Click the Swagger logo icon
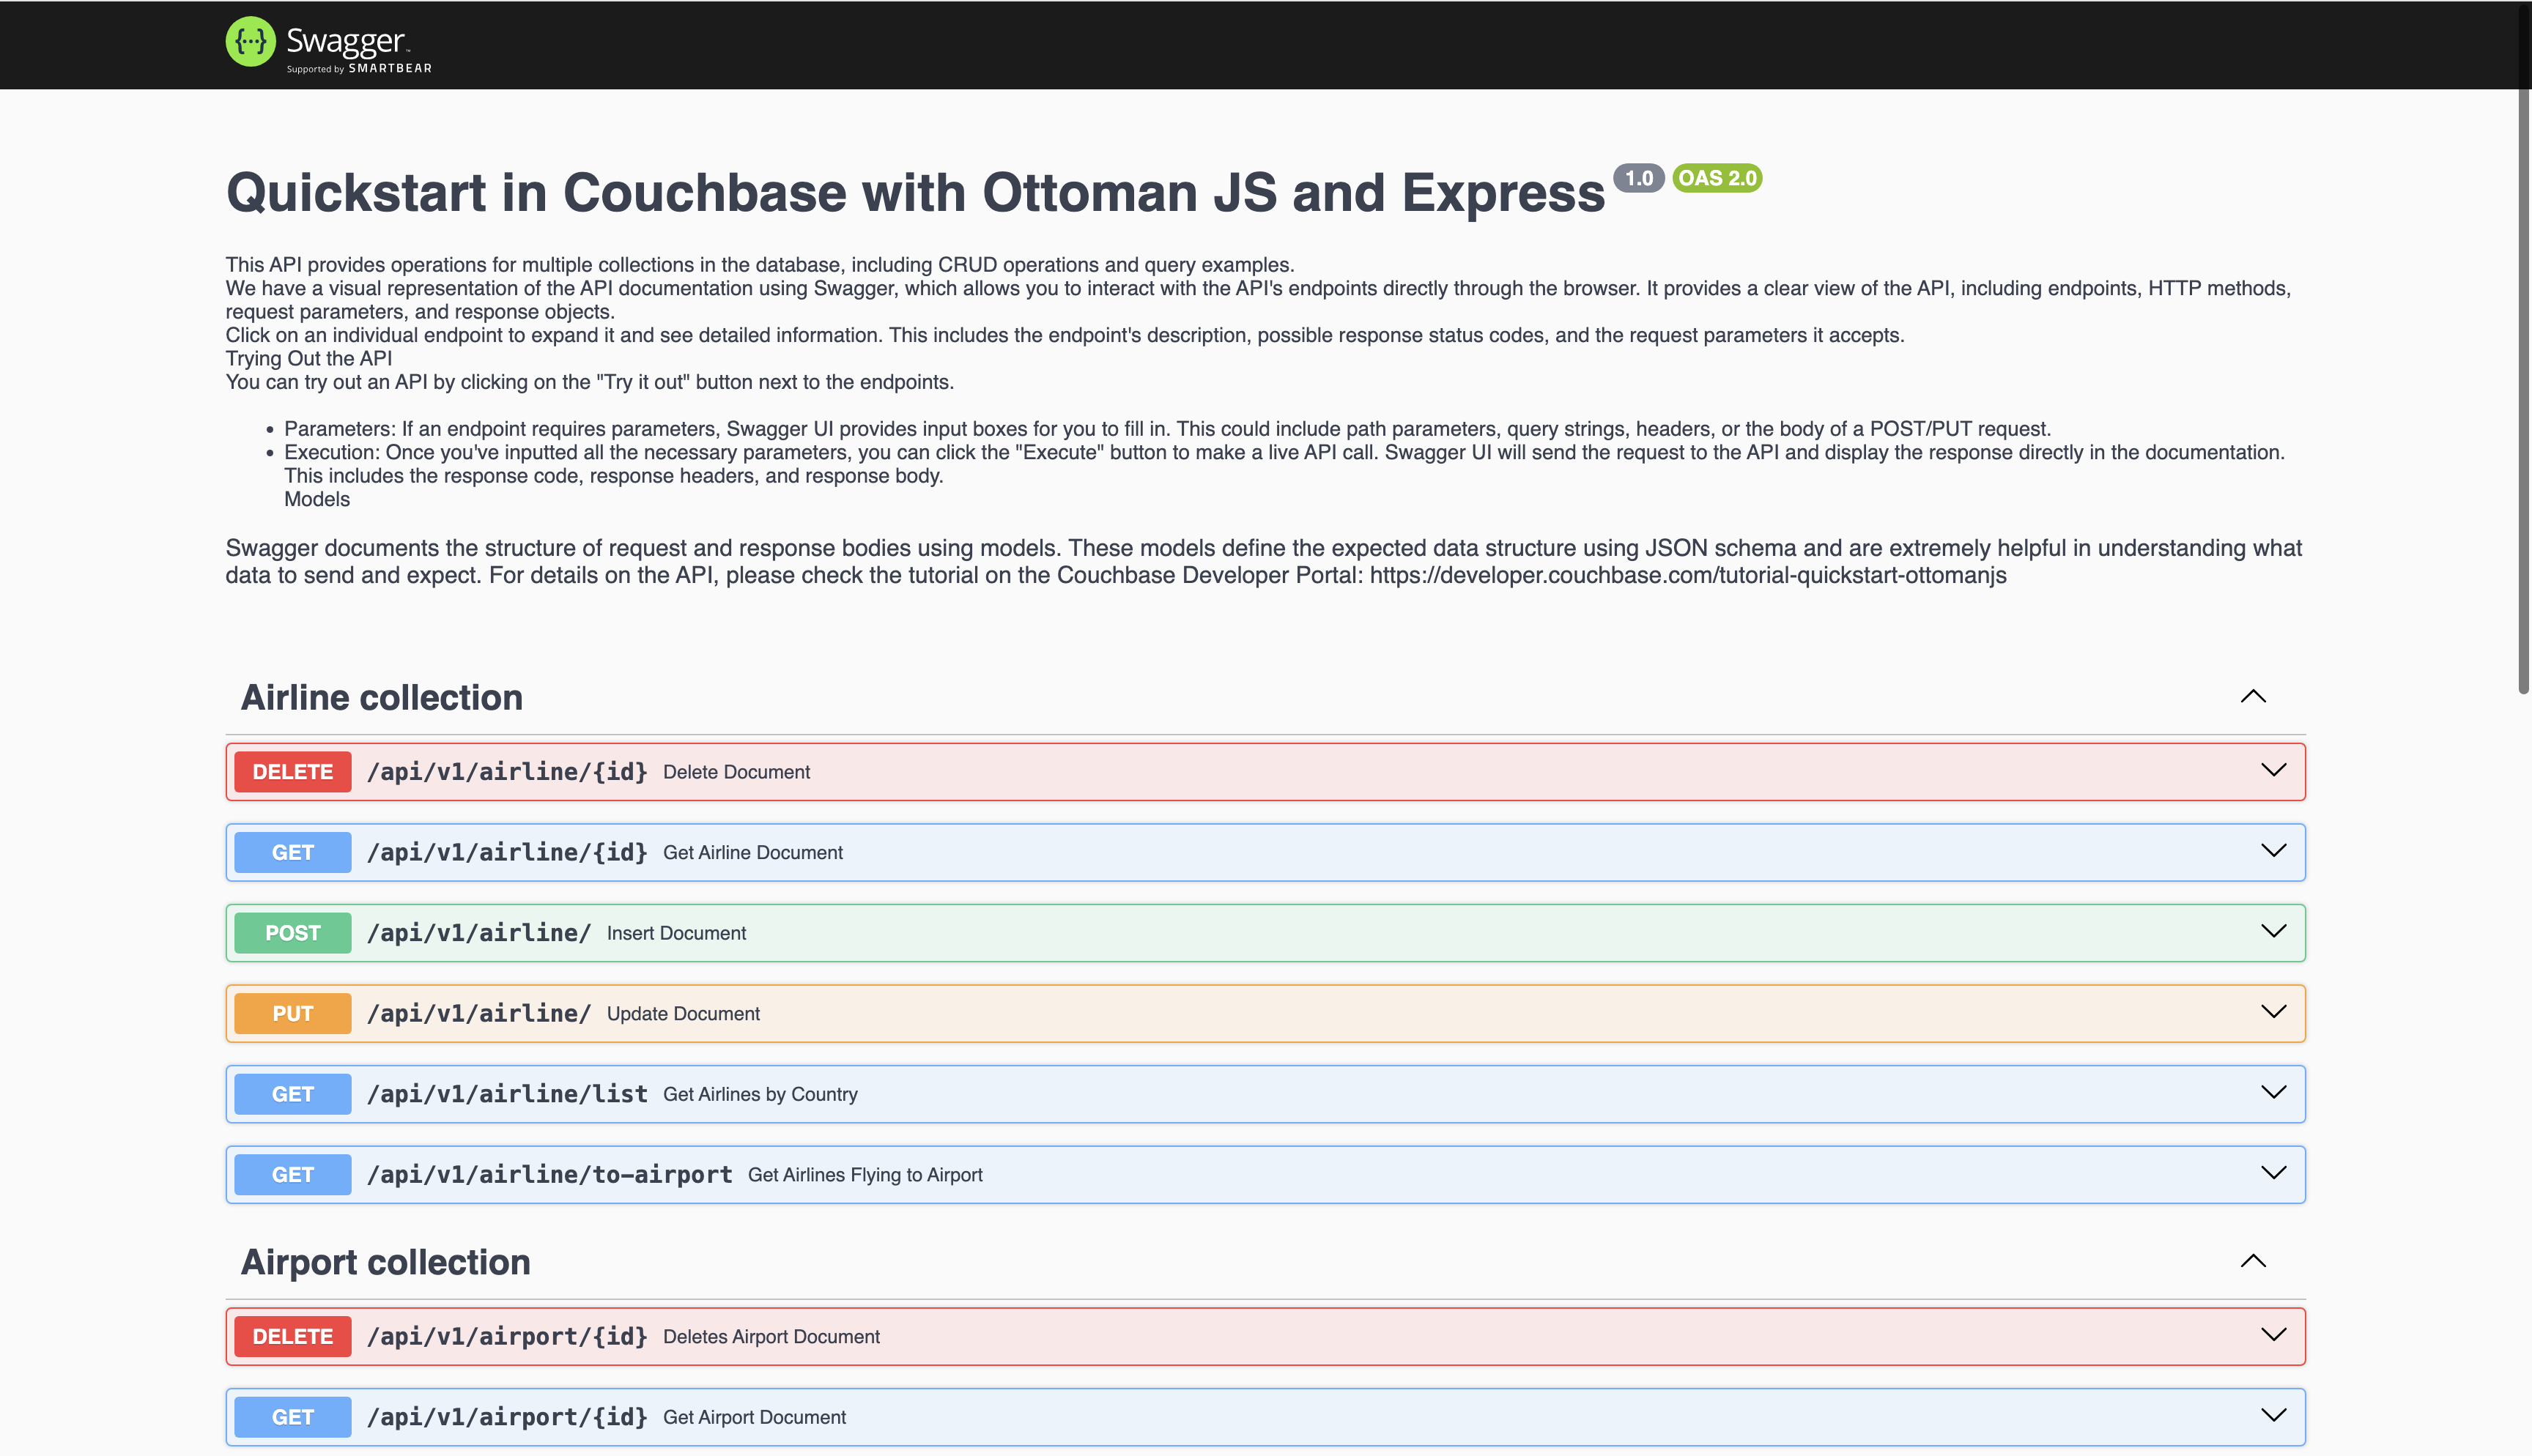 pos(250,42)
